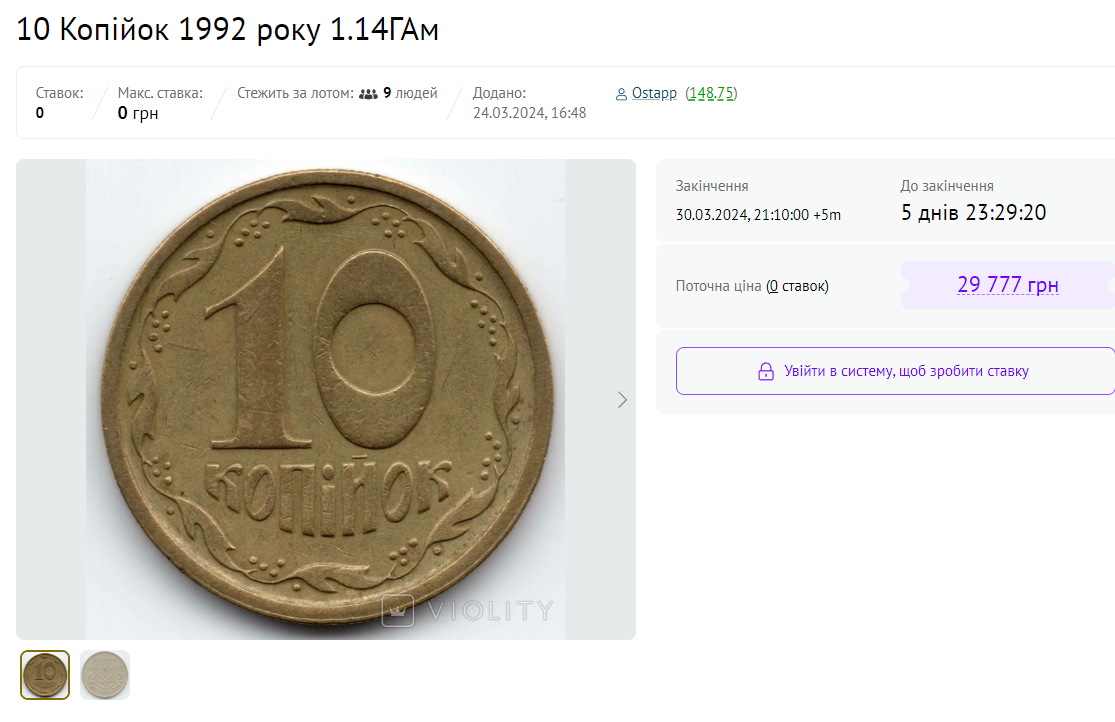Open seller Ostapp's profile link

(654, 93)
